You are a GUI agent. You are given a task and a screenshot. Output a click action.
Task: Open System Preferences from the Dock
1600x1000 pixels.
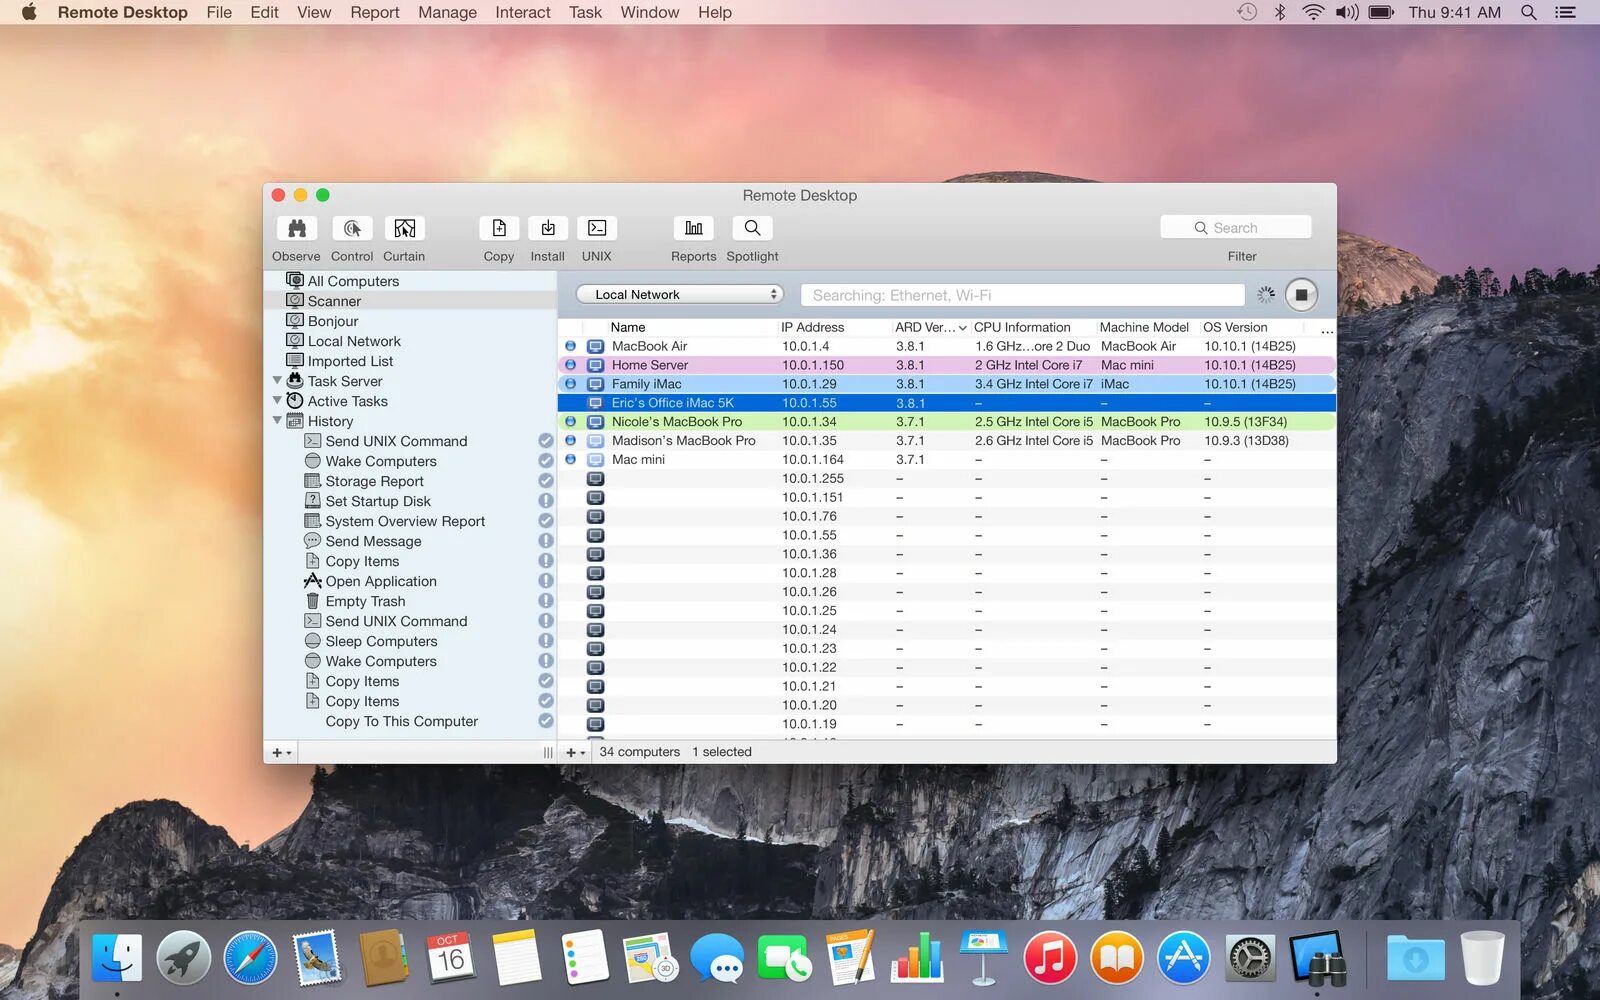pyautogui.click(x=1250, y=957)
